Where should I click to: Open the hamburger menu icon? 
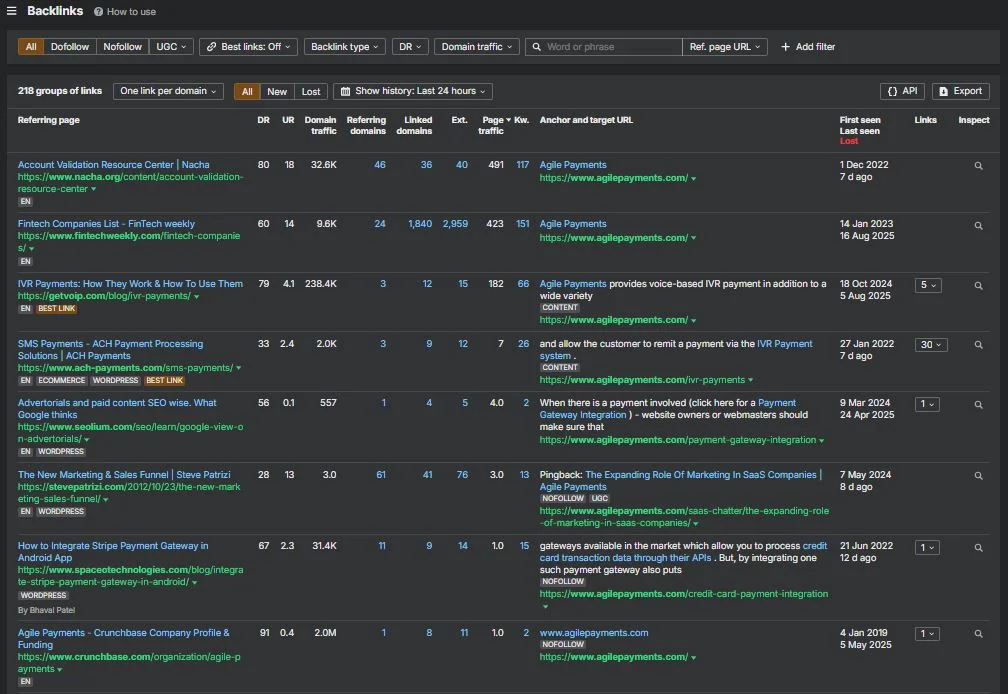pos(12,11)
